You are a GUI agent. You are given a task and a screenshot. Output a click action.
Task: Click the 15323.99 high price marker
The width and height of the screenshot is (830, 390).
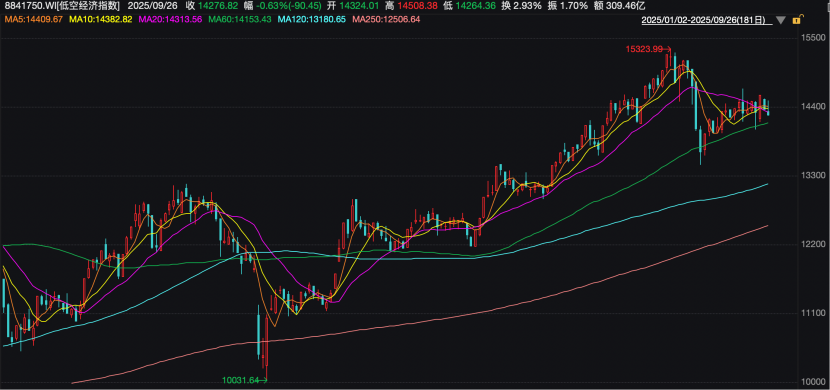tap(644, 49)
